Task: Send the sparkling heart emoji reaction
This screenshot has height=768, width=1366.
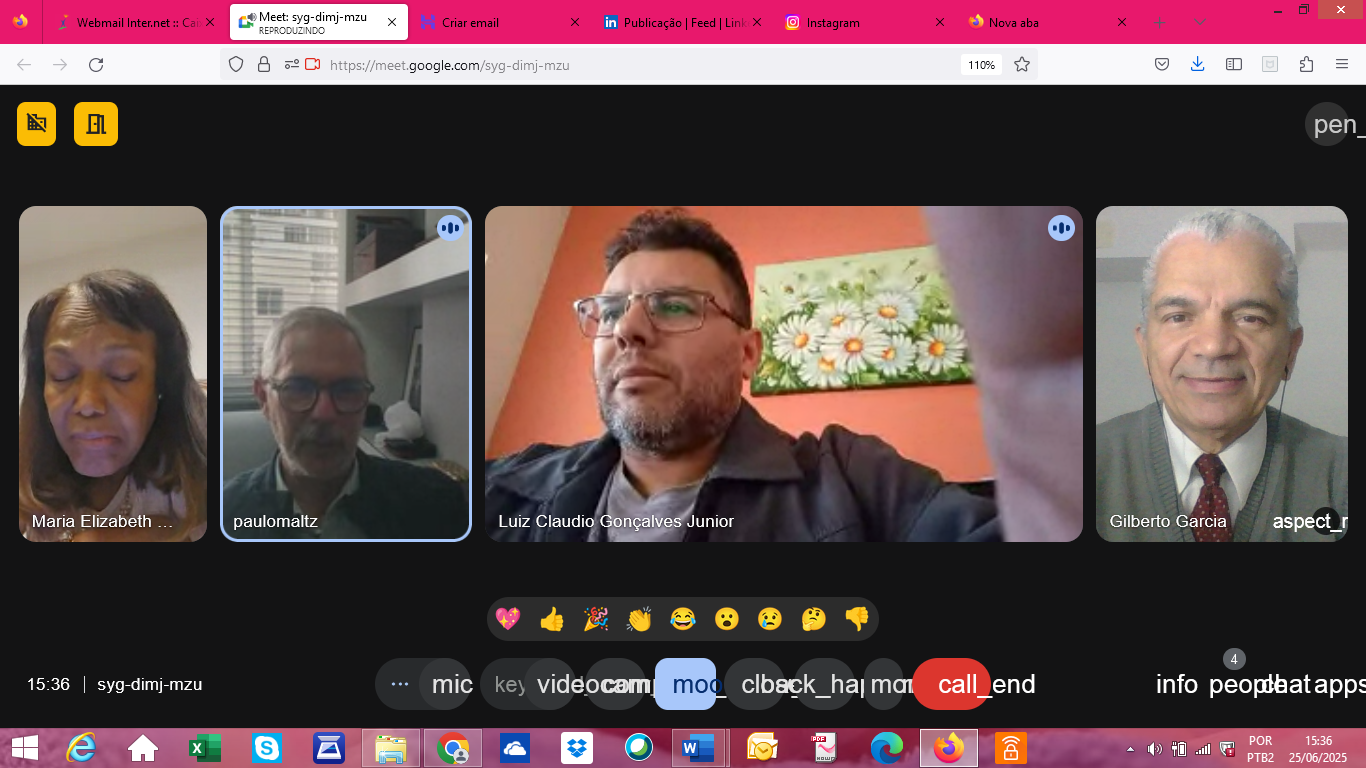Action: point(508,620)
